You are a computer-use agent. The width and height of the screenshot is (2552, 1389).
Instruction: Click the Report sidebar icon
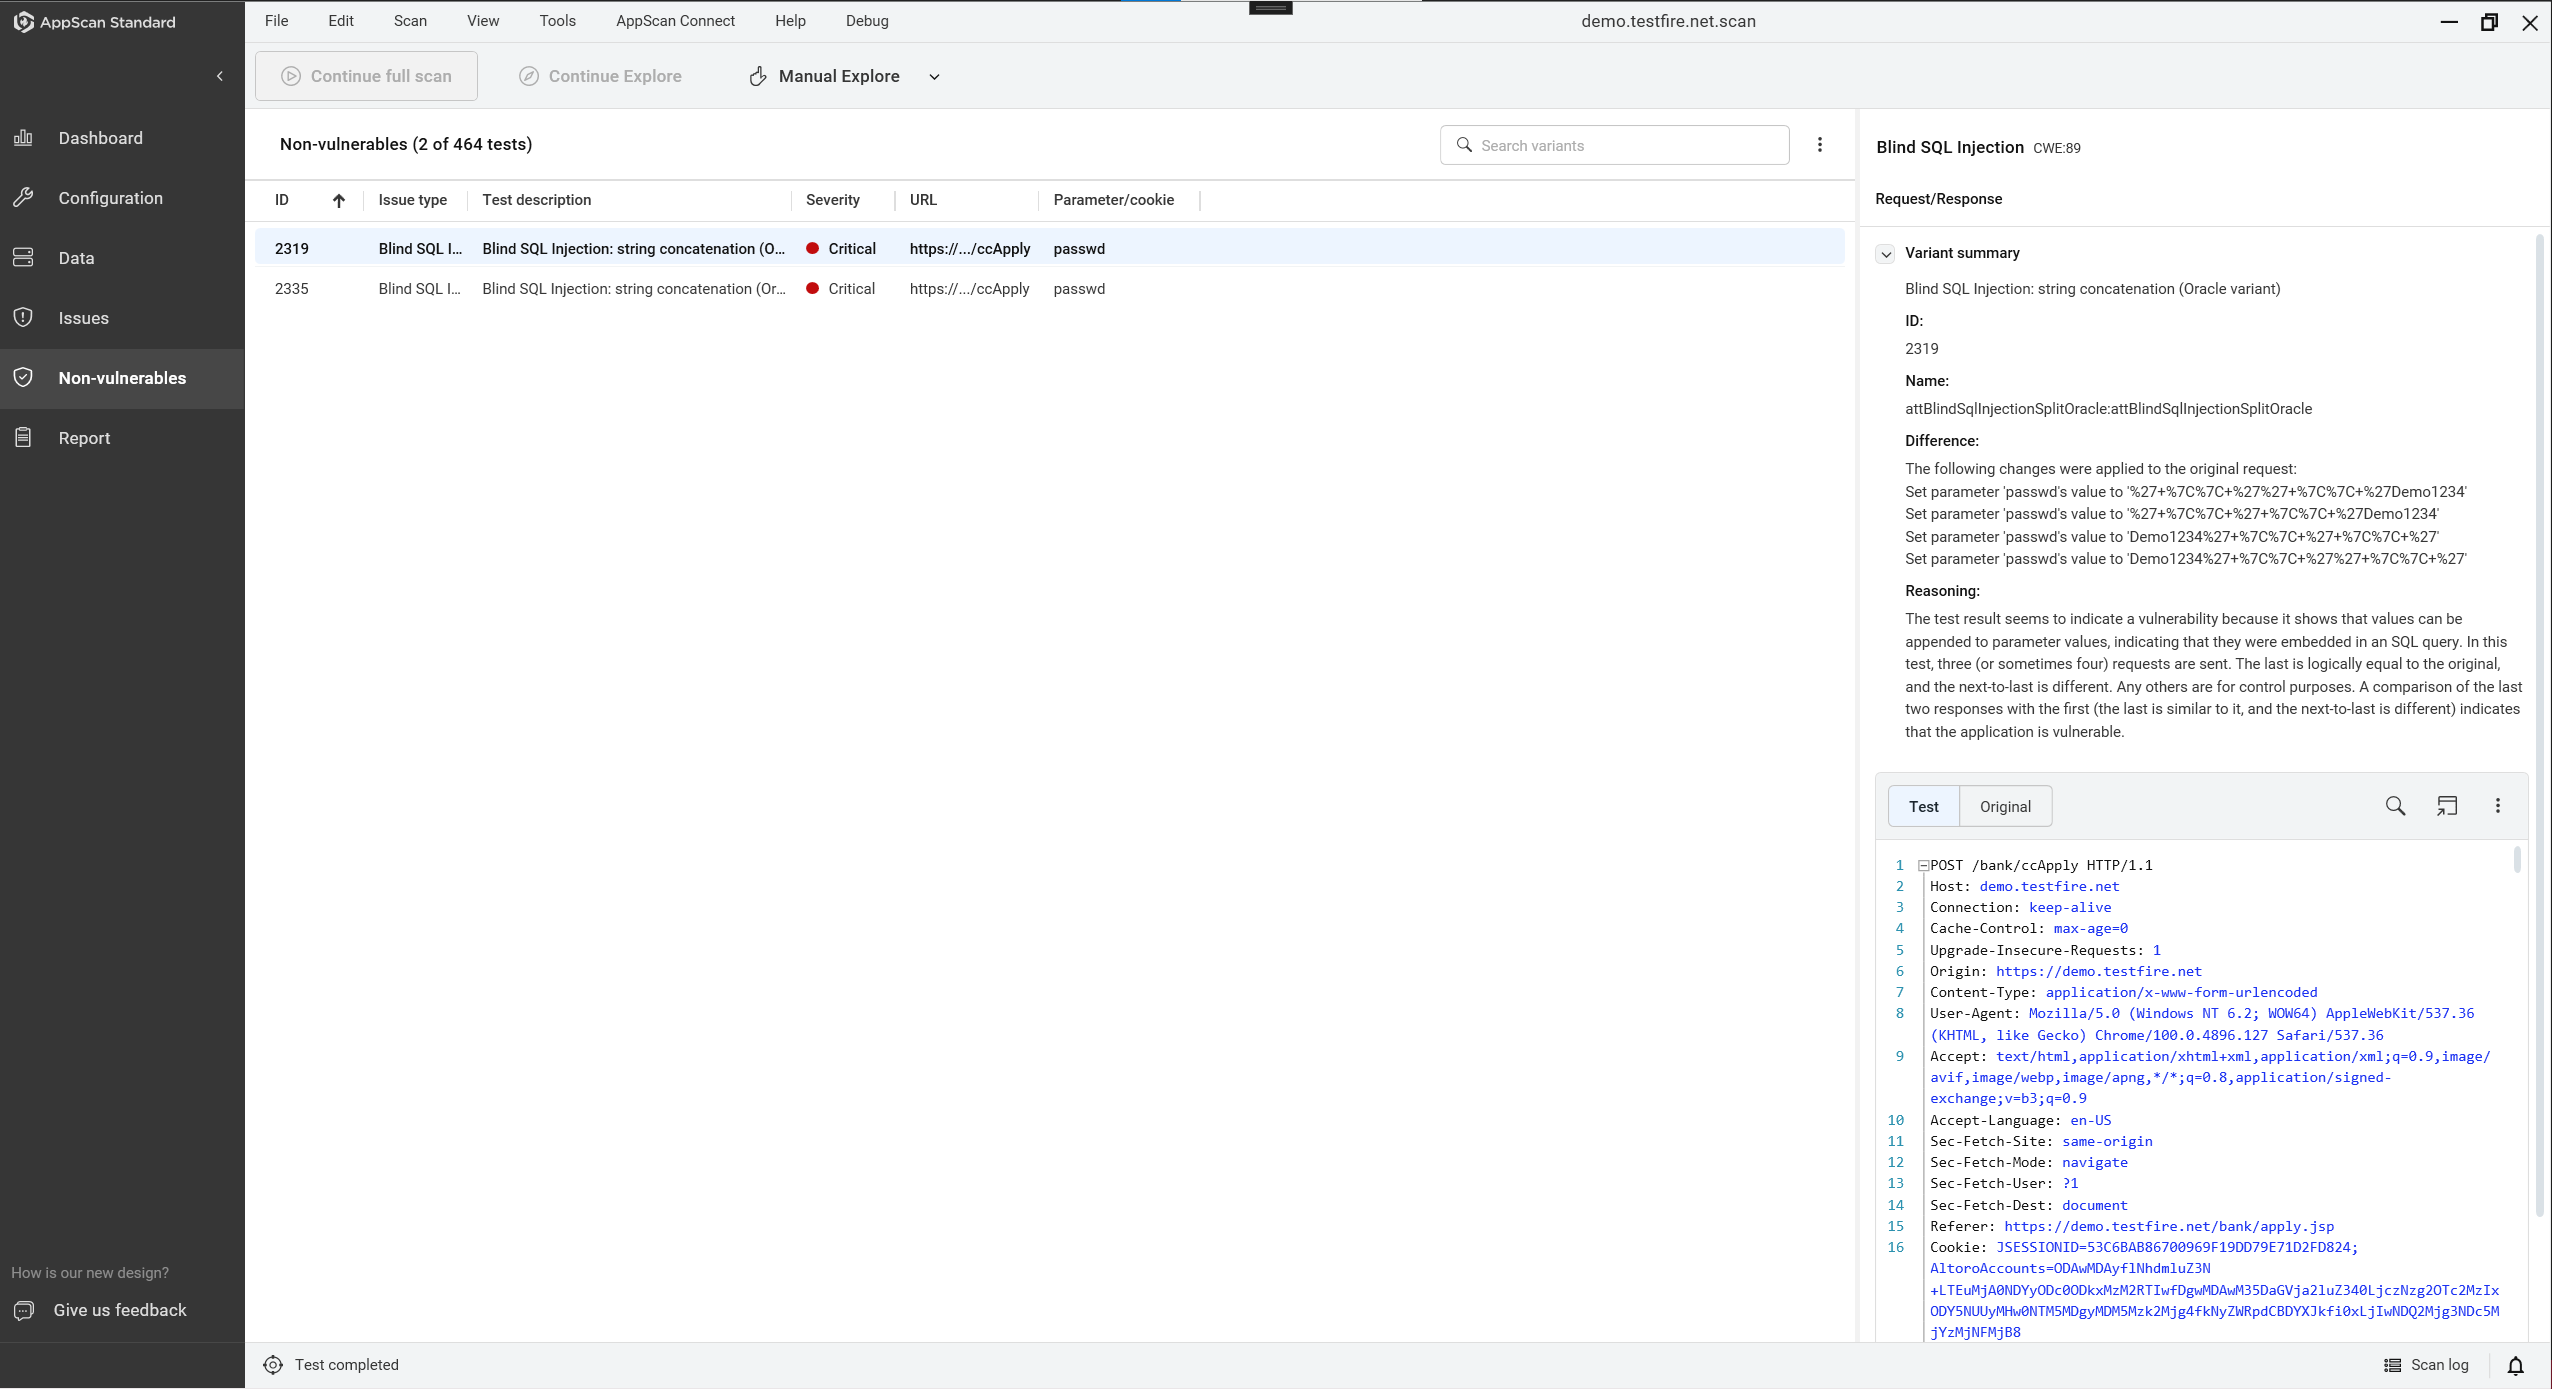(x=24, y=436)
